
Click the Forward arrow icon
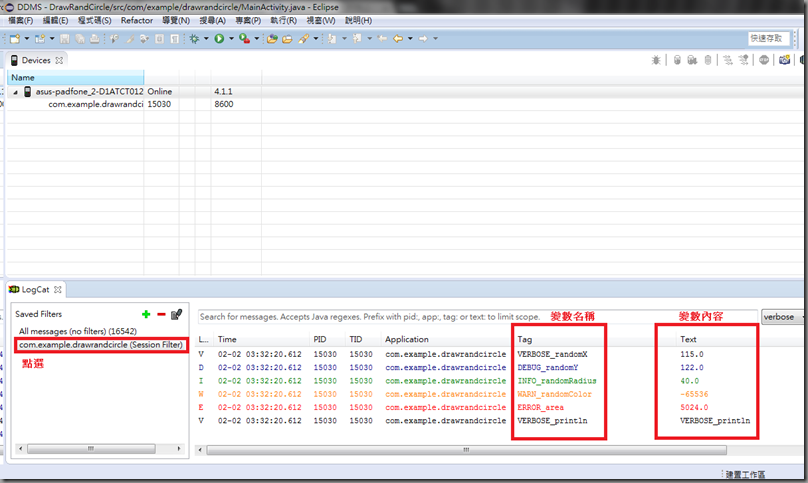click(x=423, y=39)
